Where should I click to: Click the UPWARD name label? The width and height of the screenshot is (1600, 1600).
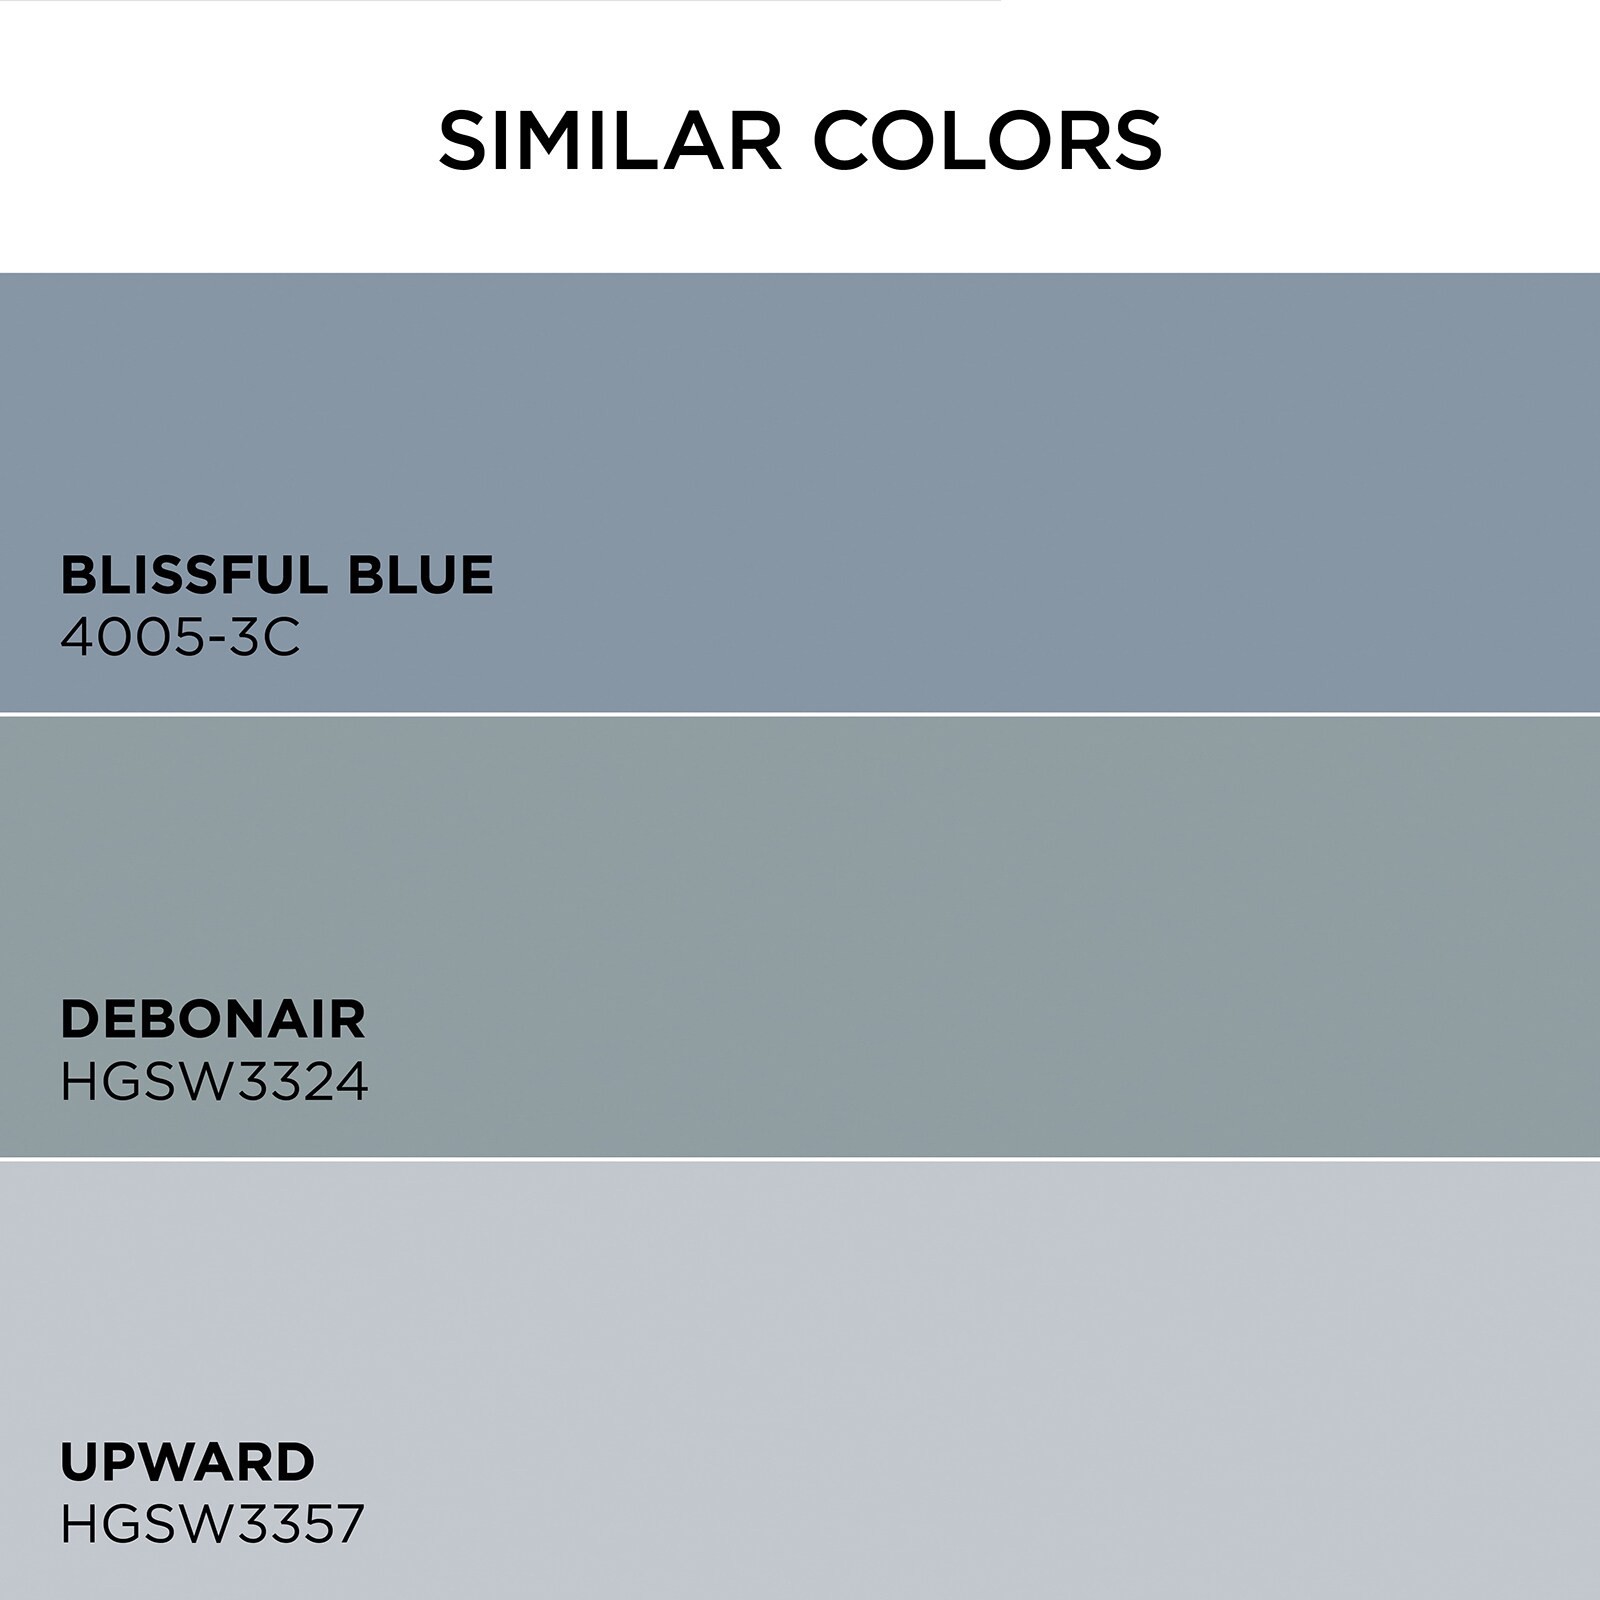click(187, 1462)
